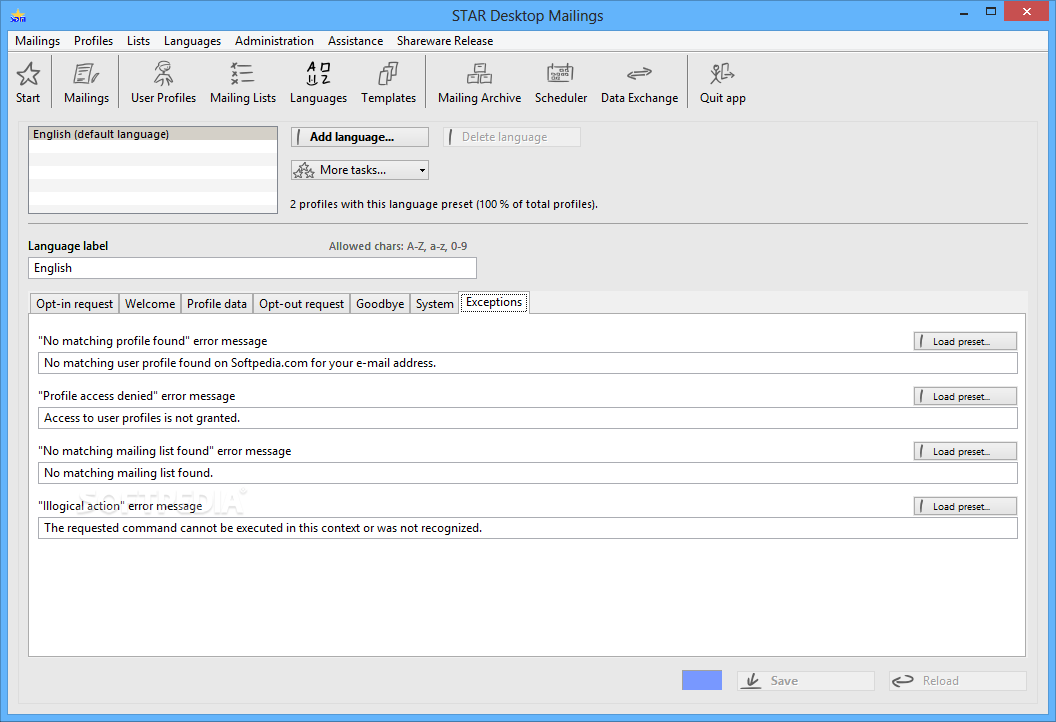Open the Administration menu
The width and height of the screenshot is (1056, 722).
point(275,41)
